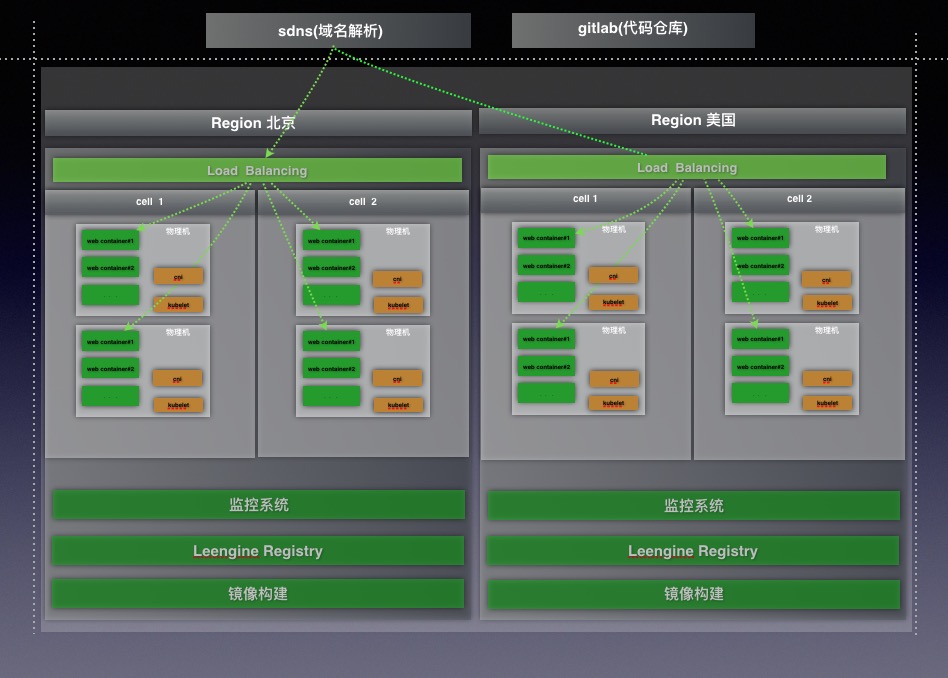Viewport: 948px width, 678px height.
Task: Click the Load Balancing bar in Region 北京
Action: click(x=256, y=169)
